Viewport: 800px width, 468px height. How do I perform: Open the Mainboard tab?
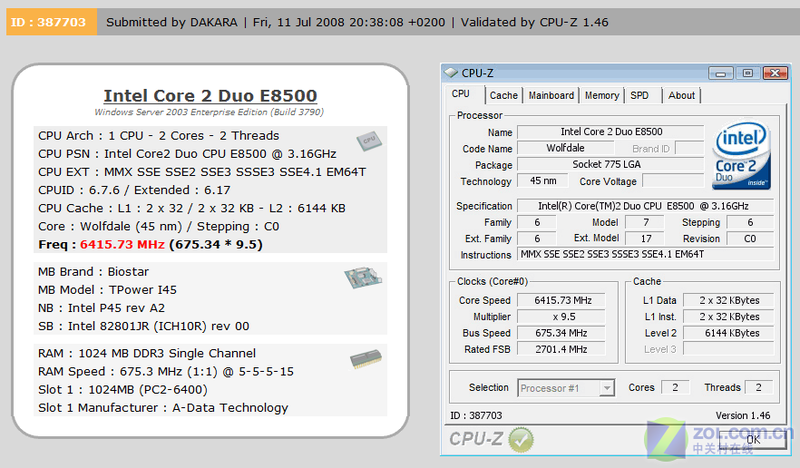pos(551,95)
